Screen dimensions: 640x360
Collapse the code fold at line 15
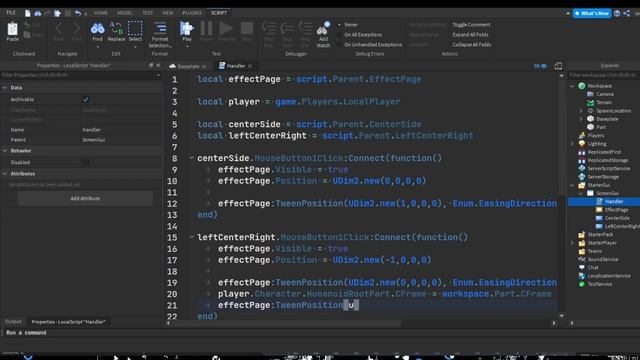coord(191,237)
